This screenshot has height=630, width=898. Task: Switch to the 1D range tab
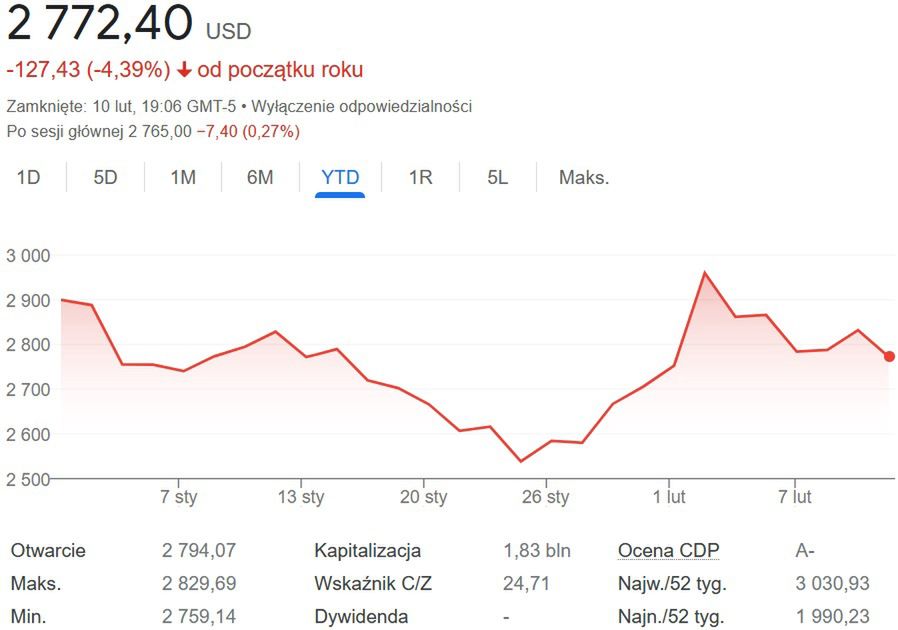[28, 178]
